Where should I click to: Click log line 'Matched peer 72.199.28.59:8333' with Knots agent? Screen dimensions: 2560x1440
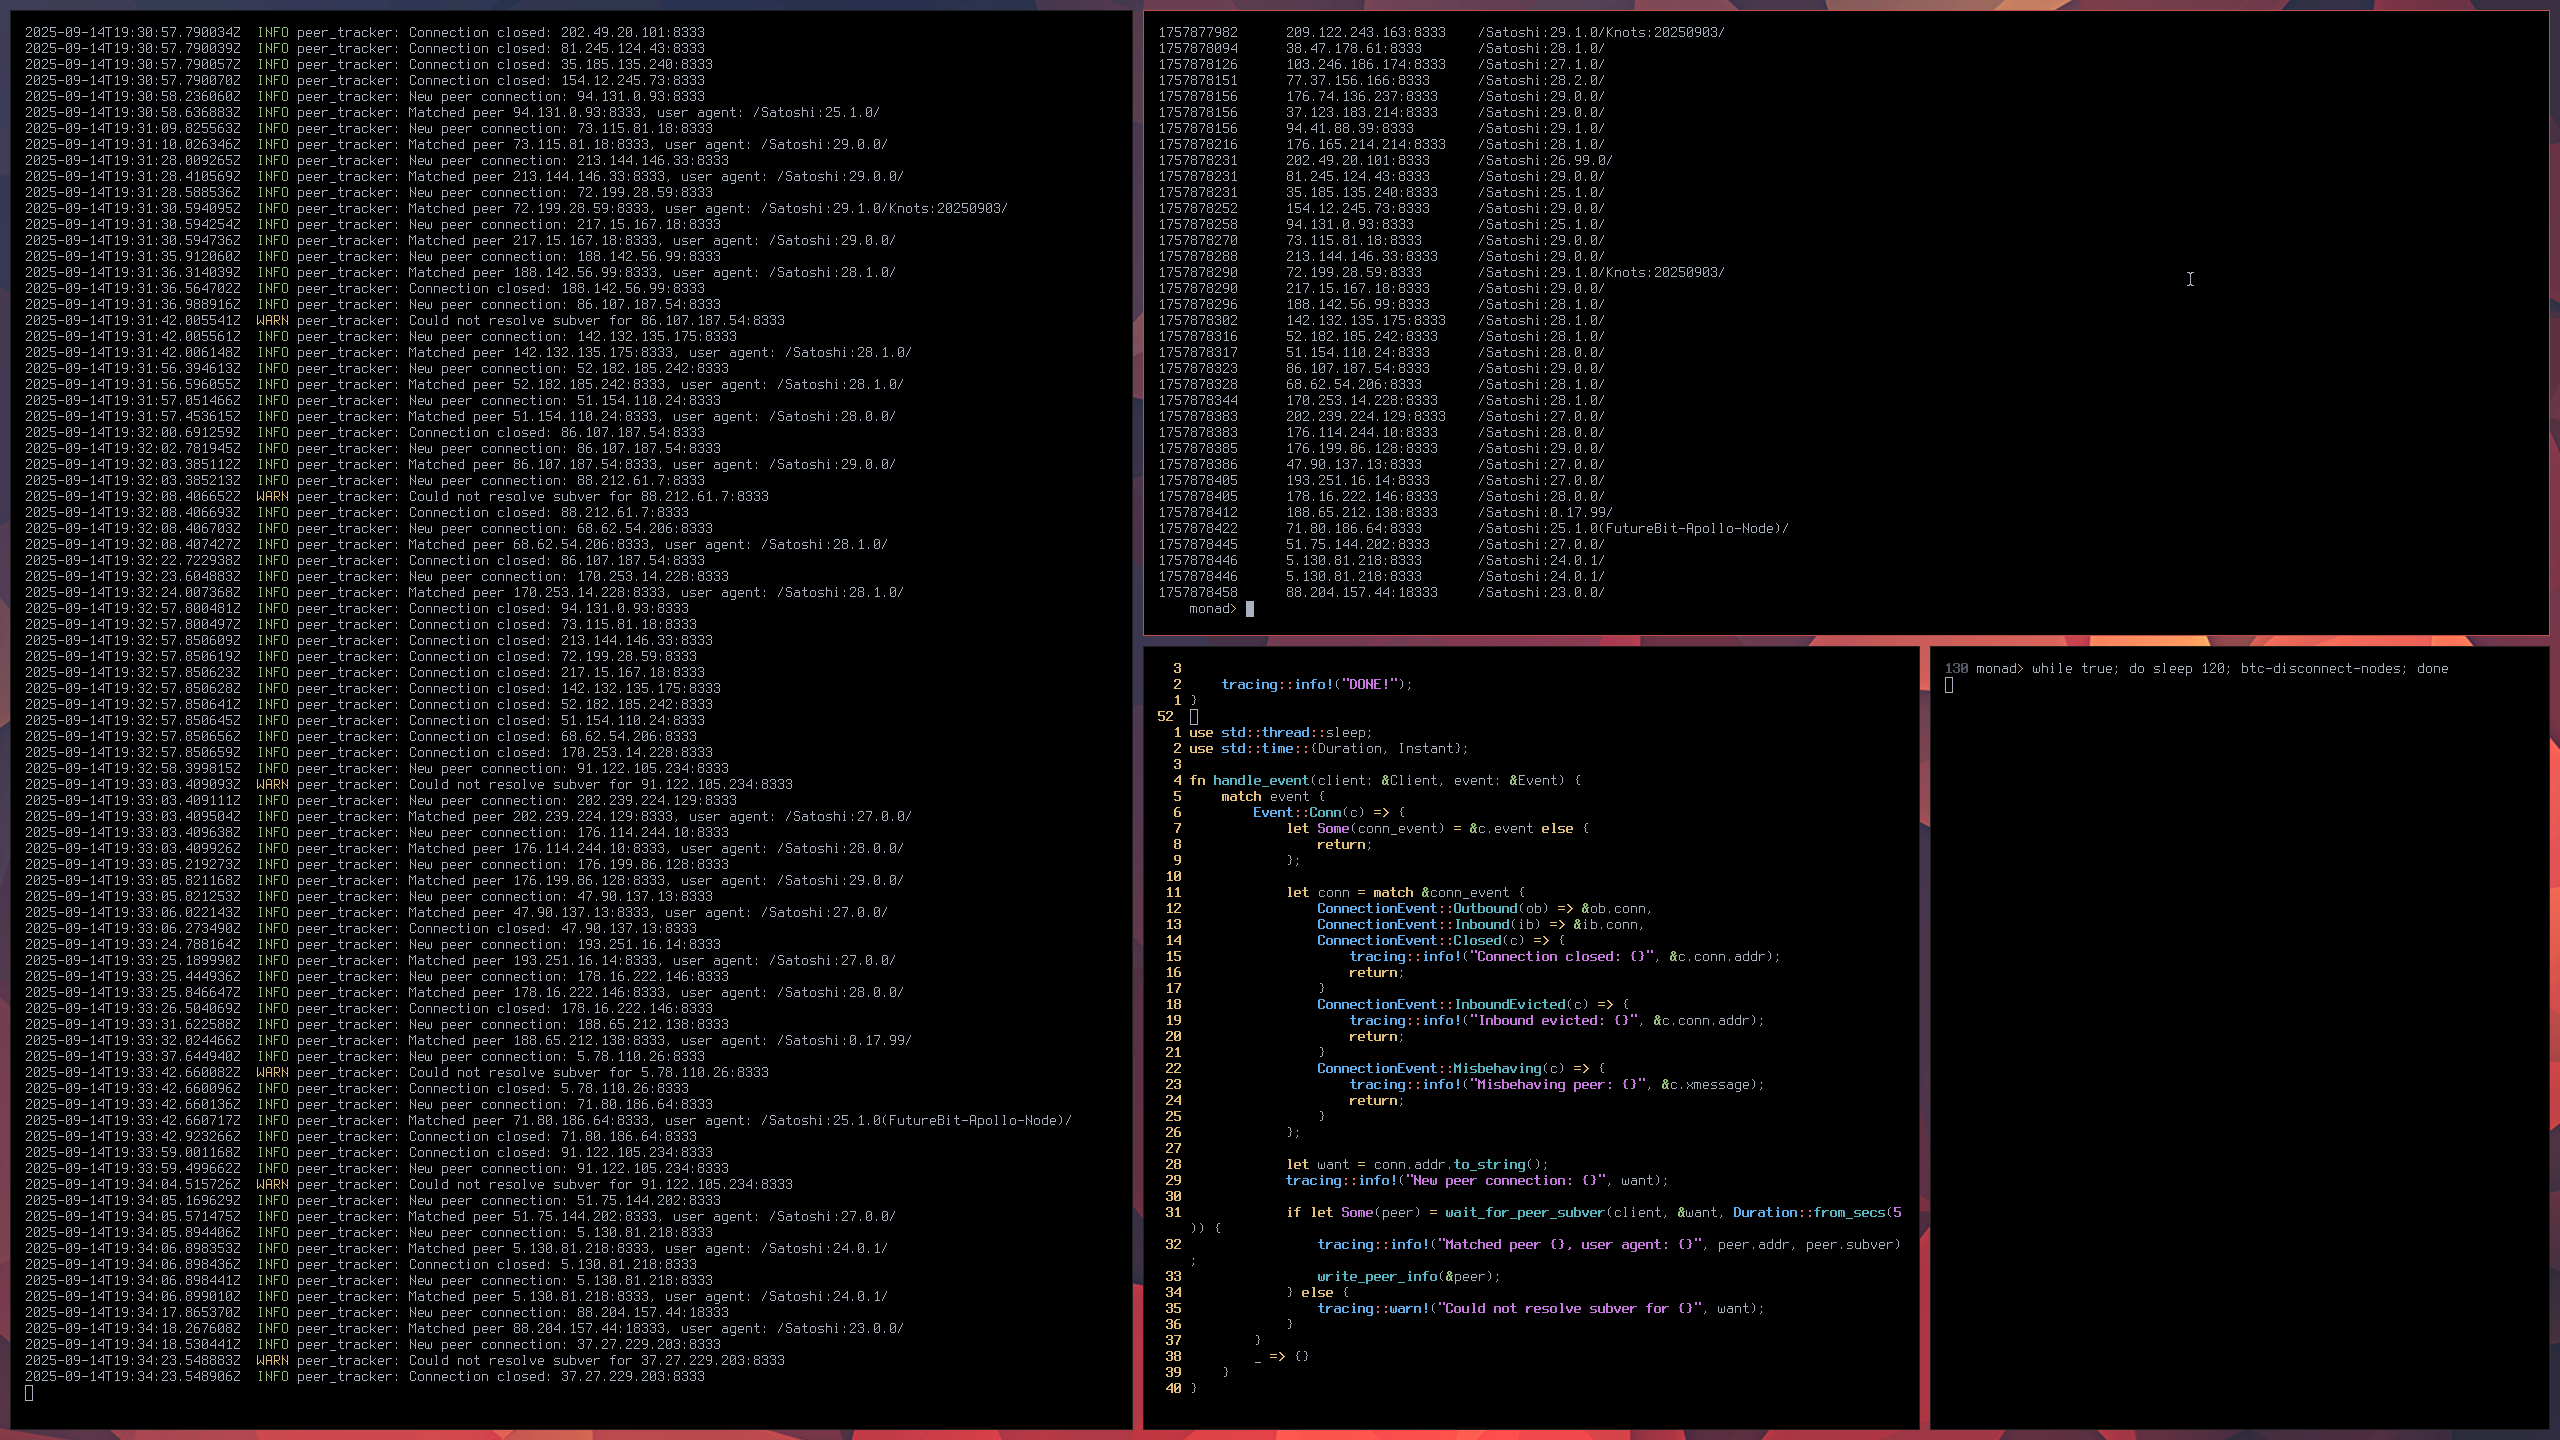[x=516, y=208]
